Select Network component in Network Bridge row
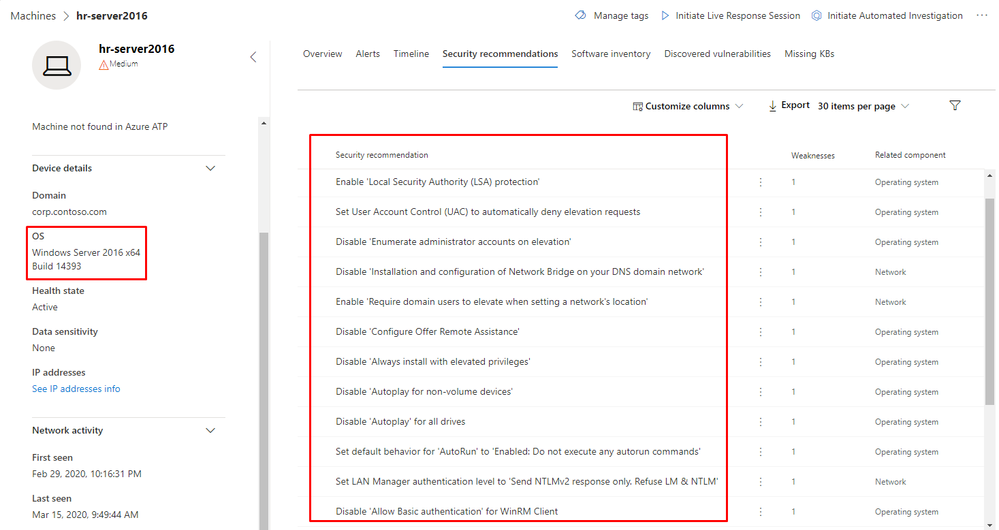 [x=890, y=272]
